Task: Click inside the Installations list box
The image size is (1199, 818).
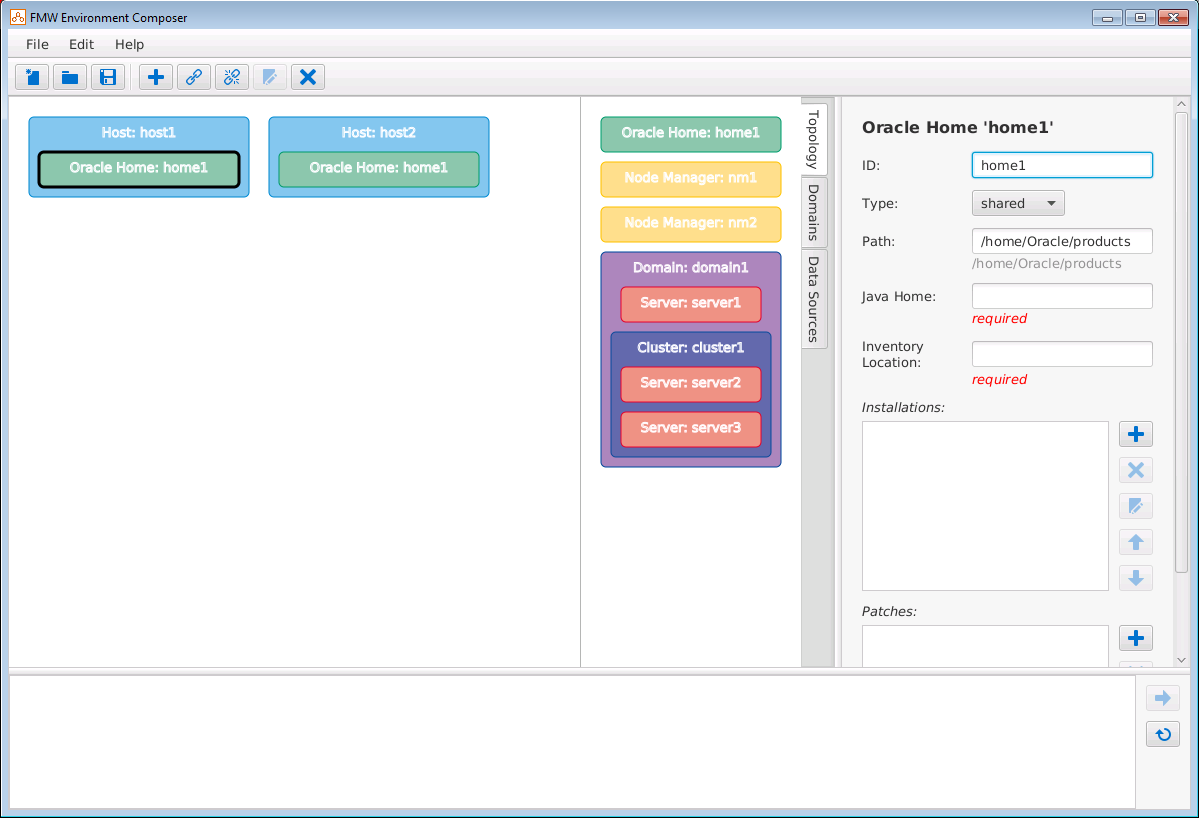Action: point(985,506)
